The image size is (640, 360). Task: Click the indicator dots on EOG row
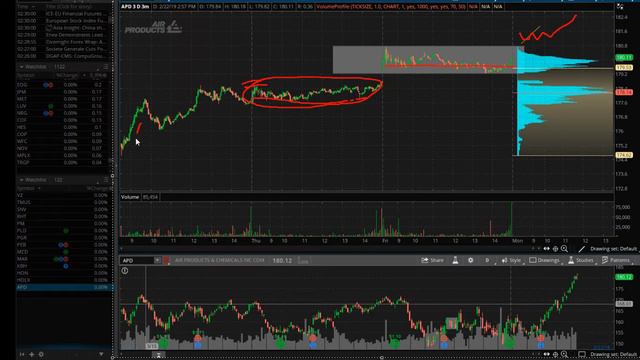(48, 85)
